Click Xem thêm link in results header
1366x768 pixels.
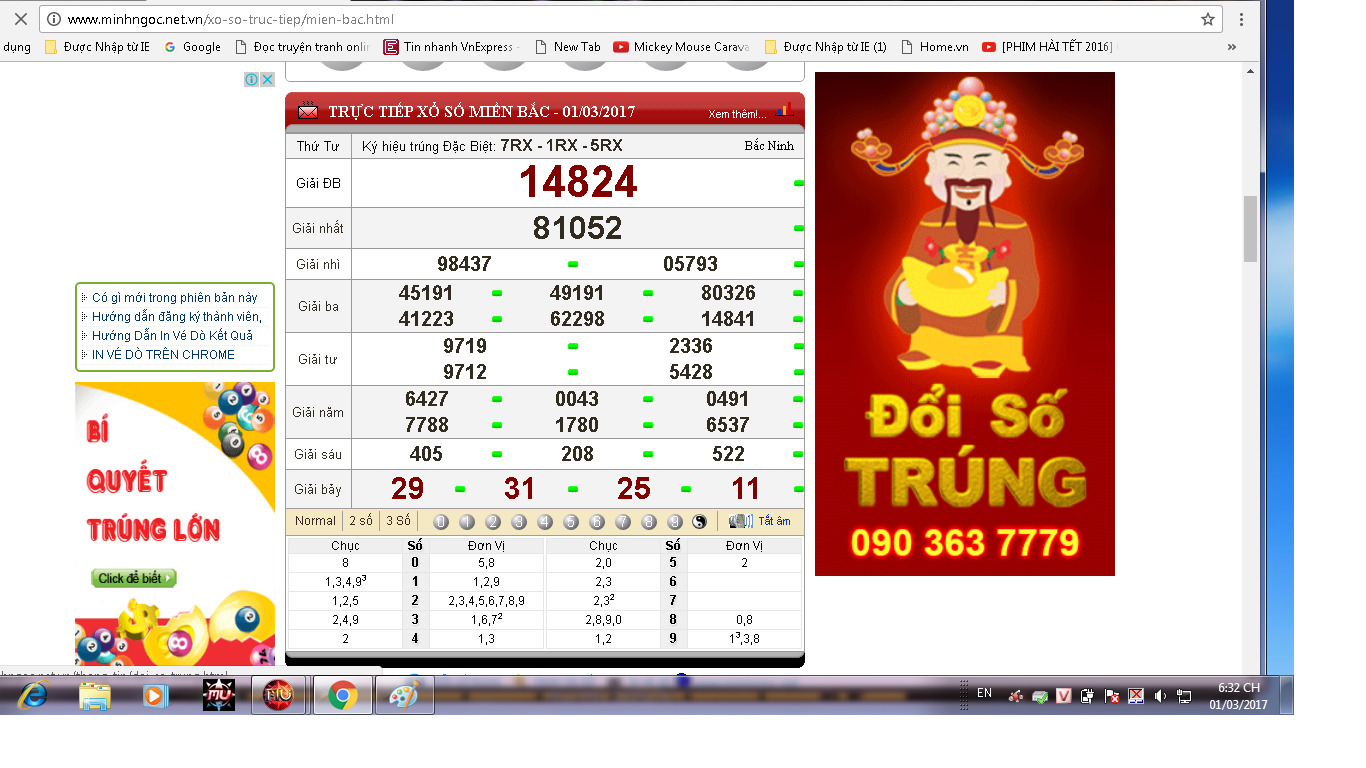737,113
